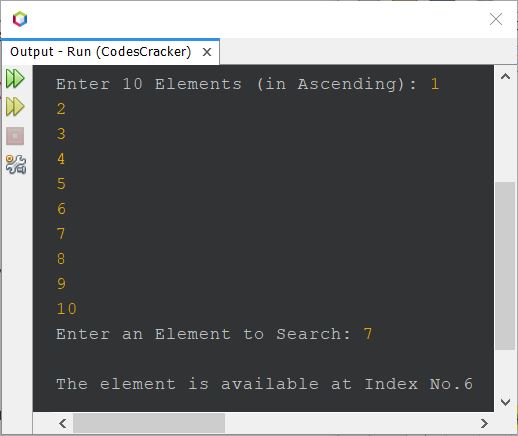Click the red Stop build button
The width and height of the screenshot is (518, 436).
[x=15, y=136]
